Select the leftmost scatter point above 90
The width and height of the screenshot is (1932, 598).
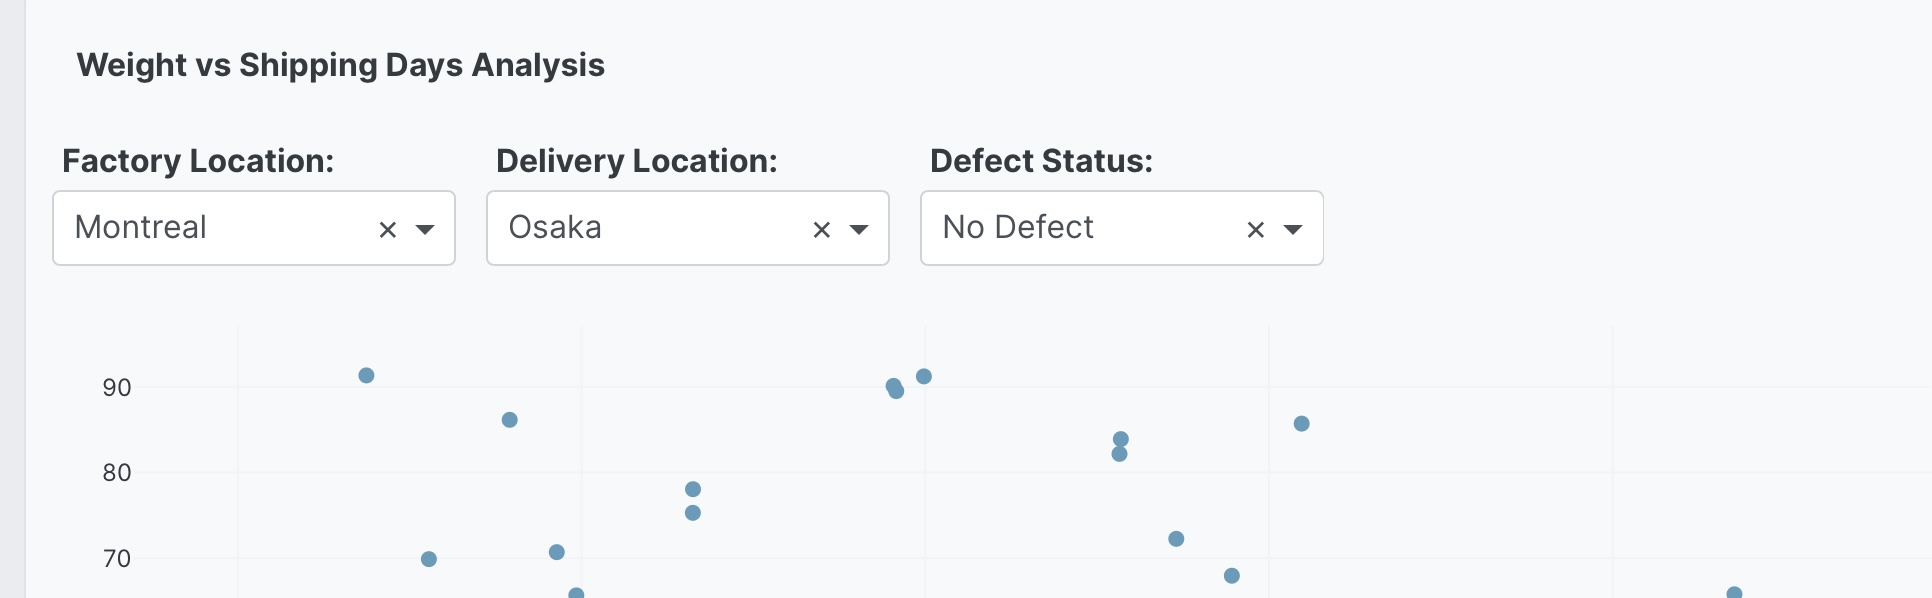pyautogui.click(x=366, y=375)
